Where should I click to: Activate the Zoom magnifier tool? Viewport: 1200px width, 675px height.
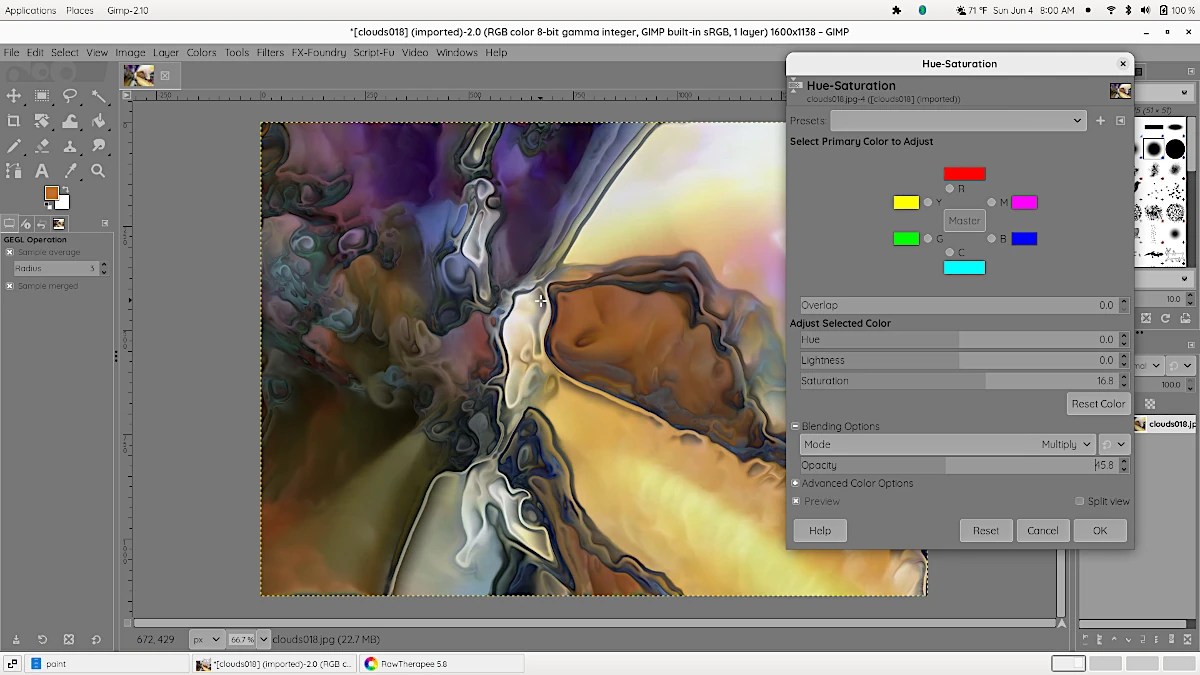[97, 171]
